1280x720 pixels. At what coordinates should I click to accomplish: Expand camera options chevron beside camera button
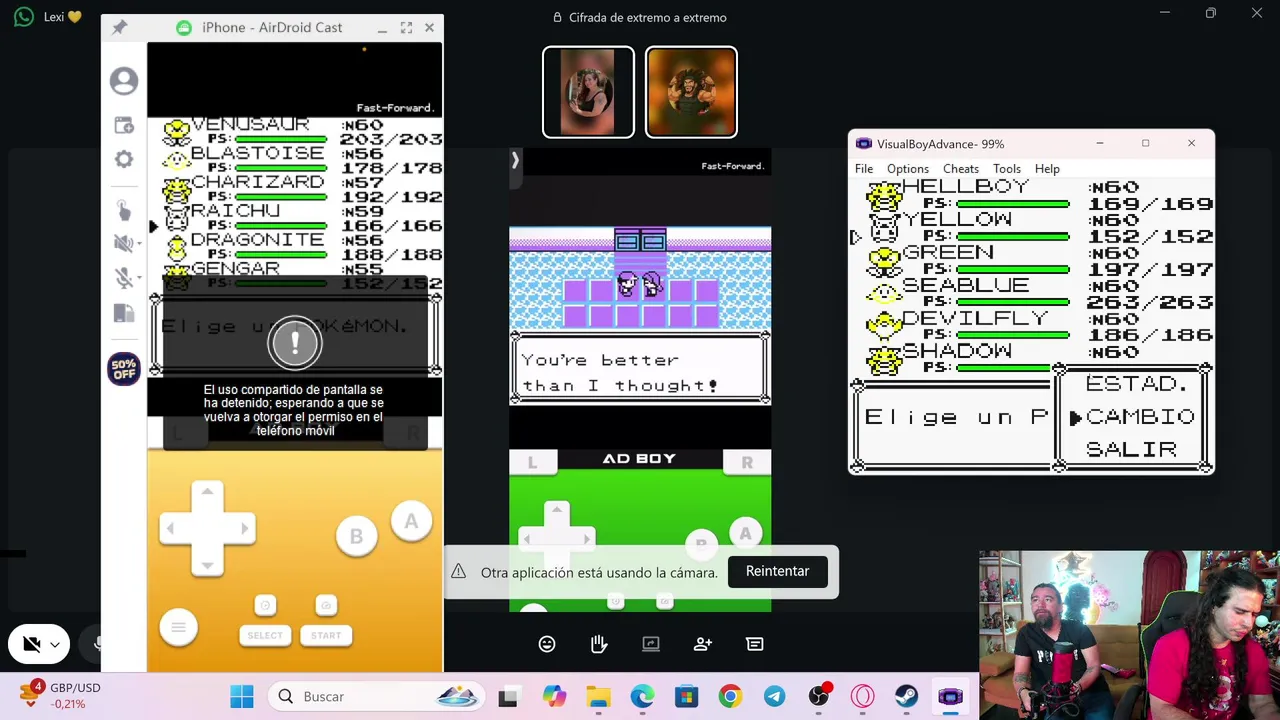[55, 645]
